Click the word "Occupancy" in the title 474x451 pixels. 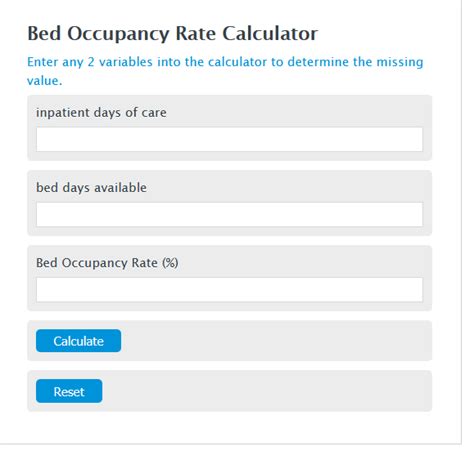coord(118,34)
